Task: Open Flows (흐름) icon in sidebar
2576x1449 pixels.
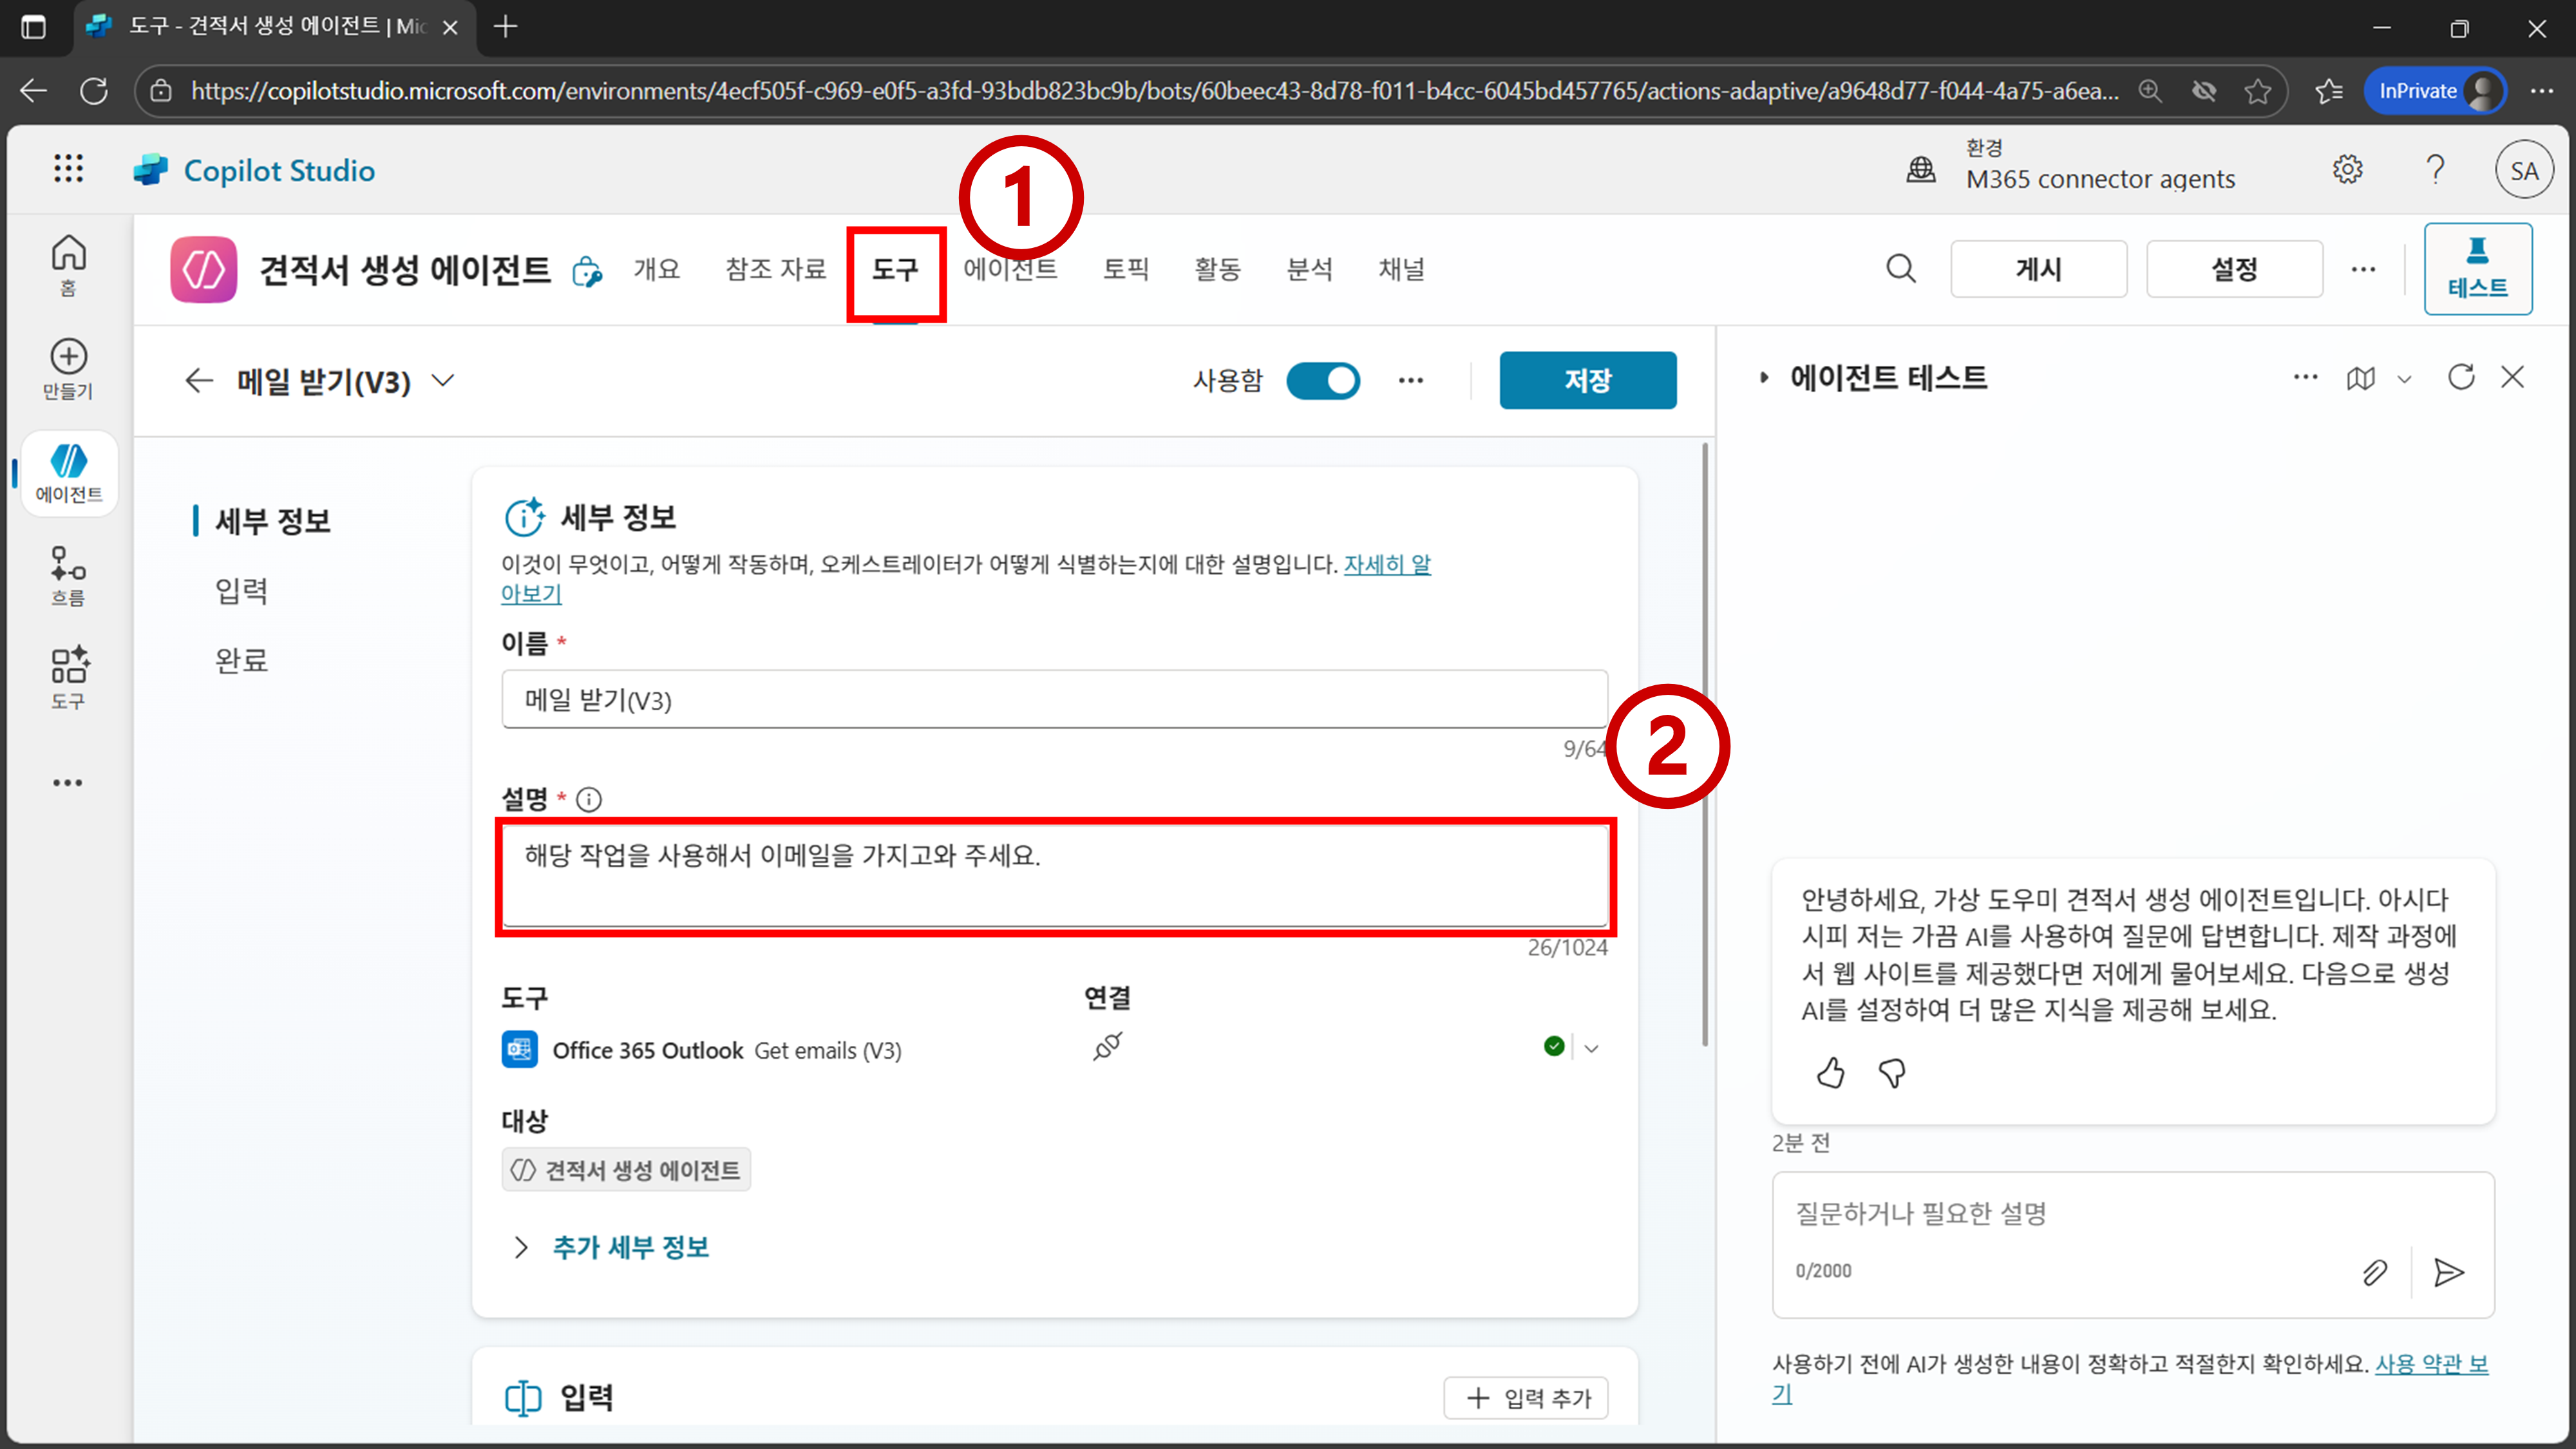Action: click(x=68, y=574)
